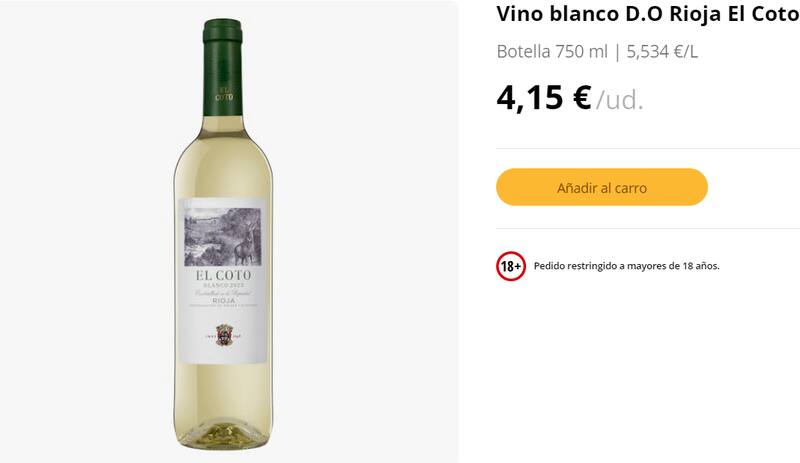The image size is (800, 463).
Task: Click the Pedido restringido a mayores de 18 años notice
Action: [627, 266]
